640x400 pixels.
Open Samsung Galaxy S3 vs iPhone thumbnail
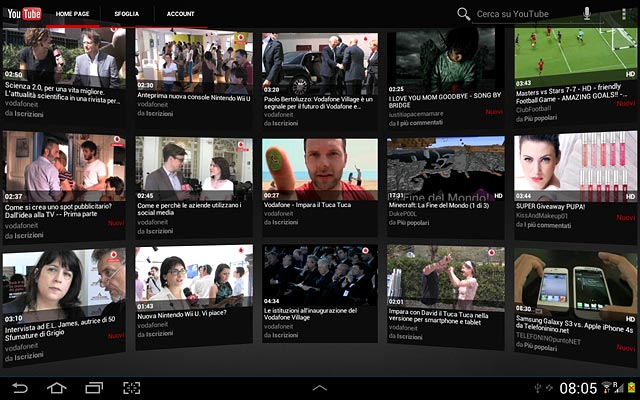[576, 286]
